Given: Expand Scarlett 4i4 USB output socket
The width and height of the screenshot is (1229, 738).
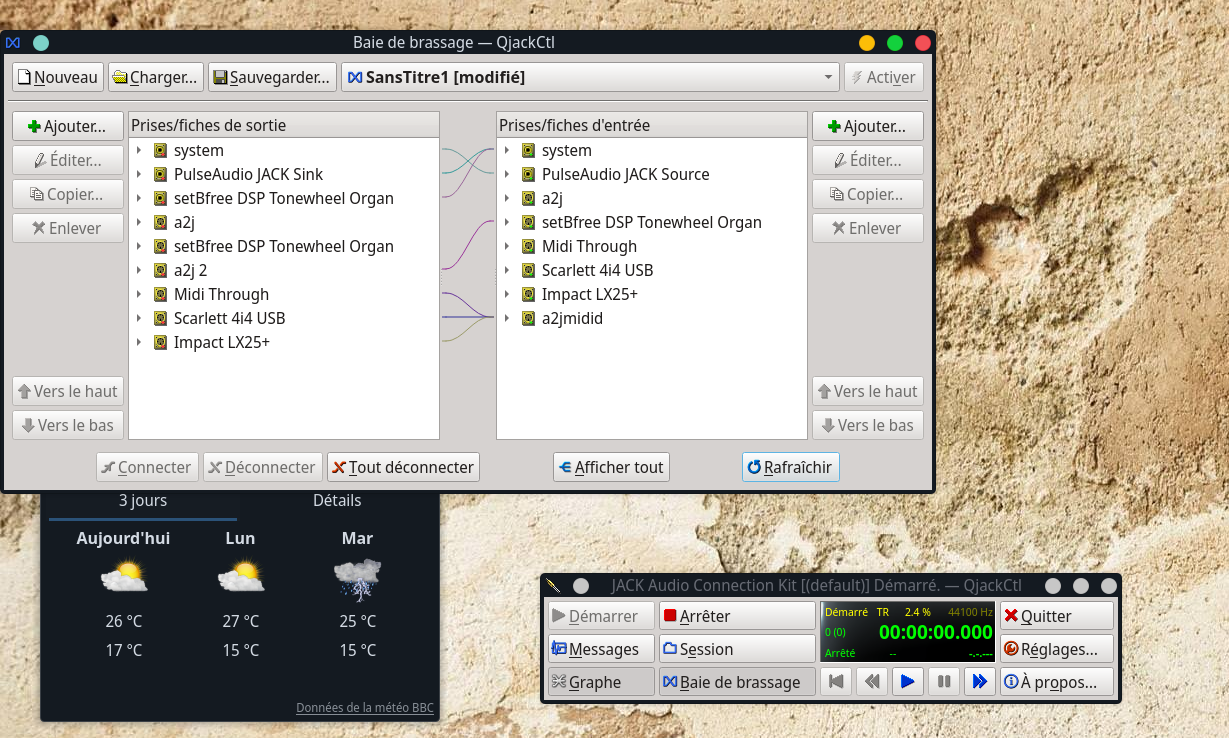Looking at the screenshot, I should pyautogui.click(x=139, y=318).
